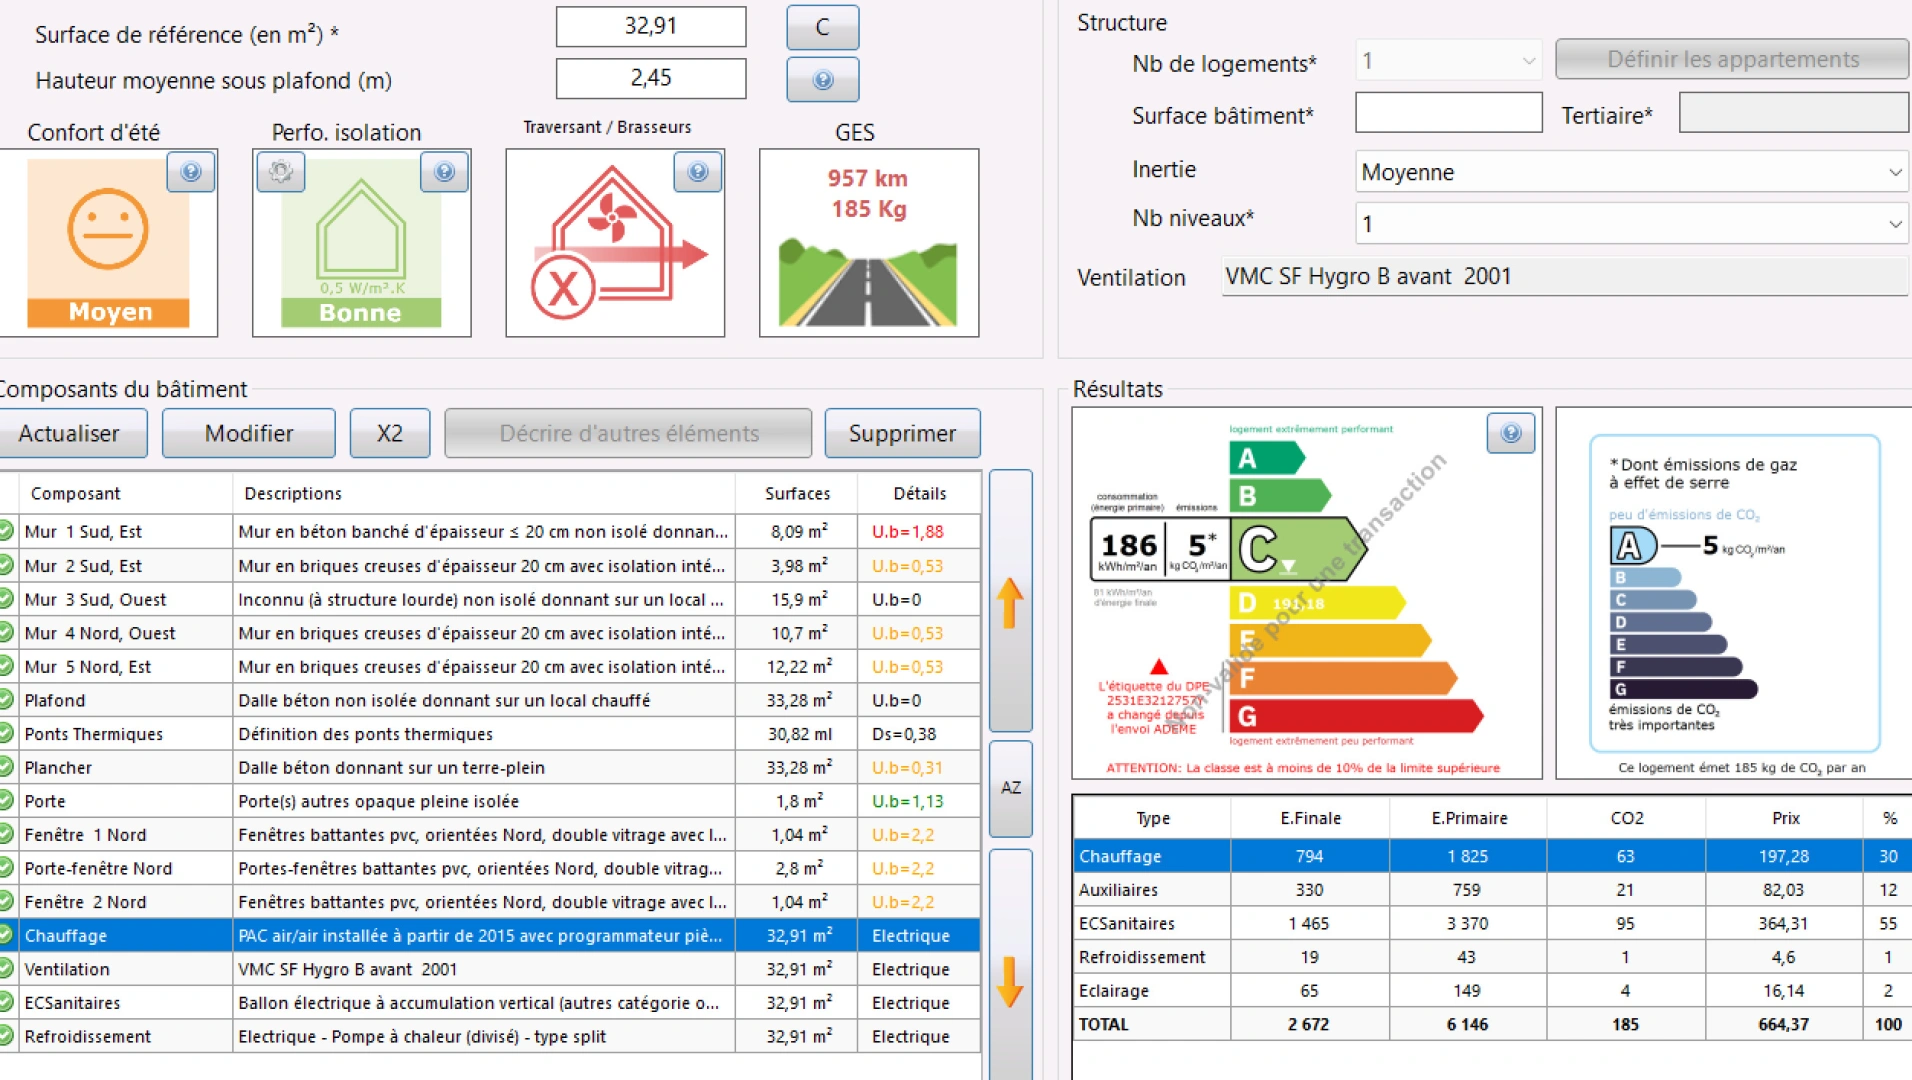Click the Surface bâtiment input field

1448,113
